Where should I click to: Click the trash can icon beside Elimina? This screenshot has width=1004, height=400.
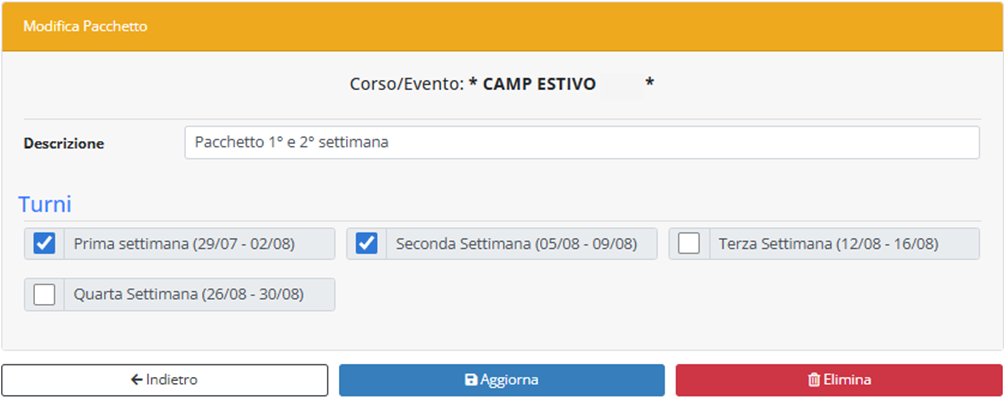point(814,380)
